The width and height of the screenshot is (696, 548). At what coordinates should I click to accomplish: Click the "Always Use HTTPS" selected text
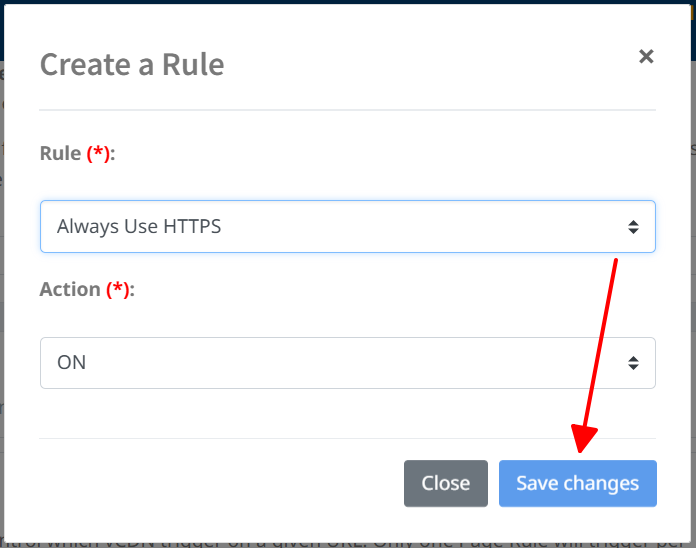pyautogui.click(x=139, y=227)
